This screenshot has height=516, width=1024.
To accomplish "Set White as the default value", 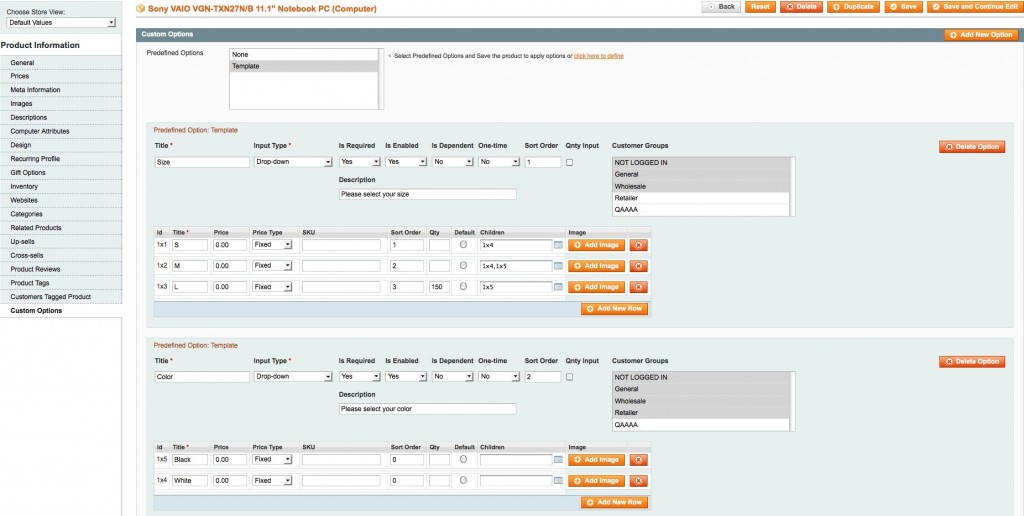I will pos(464,480).
